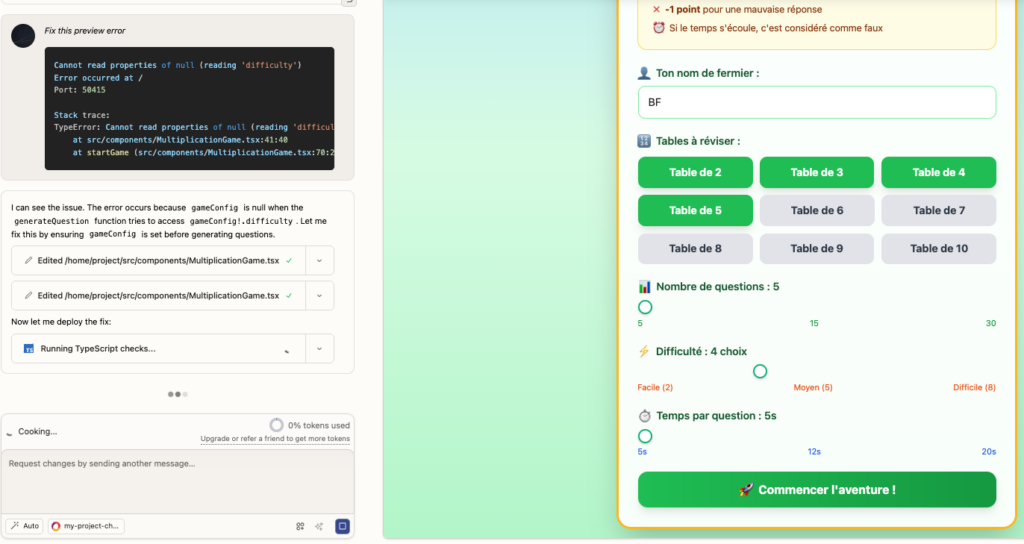Open the my-project-ch… project selector
1024x544 pixels.
(x=85, y=526)
